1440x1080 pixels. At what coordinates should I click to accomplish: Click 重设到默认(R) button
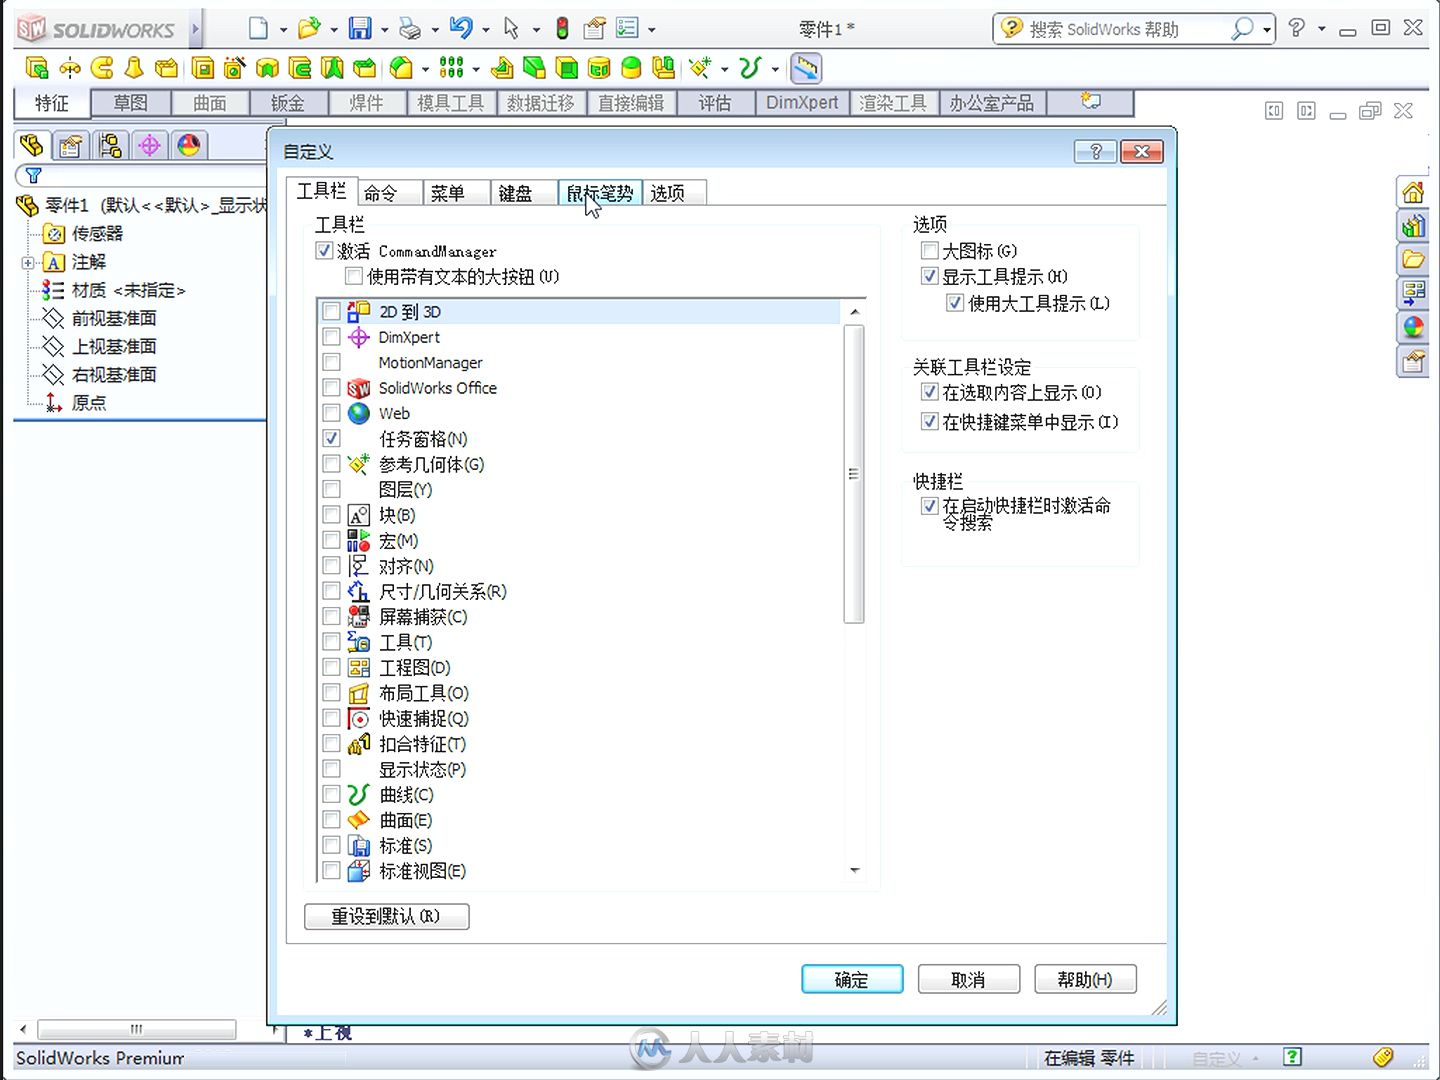click(386, 916)
